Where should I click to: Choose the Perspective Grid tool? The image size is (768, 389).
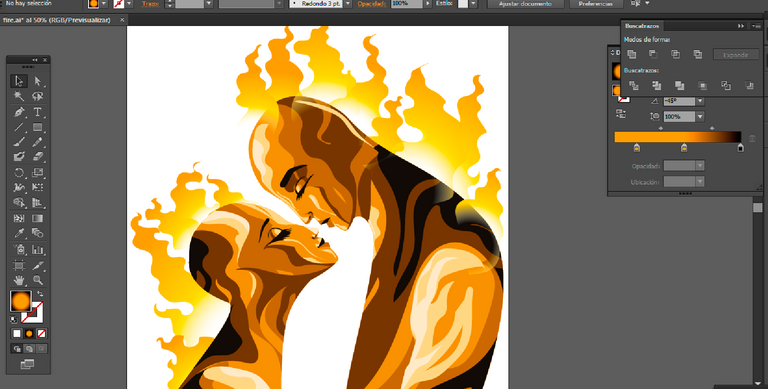click(37, 202)
